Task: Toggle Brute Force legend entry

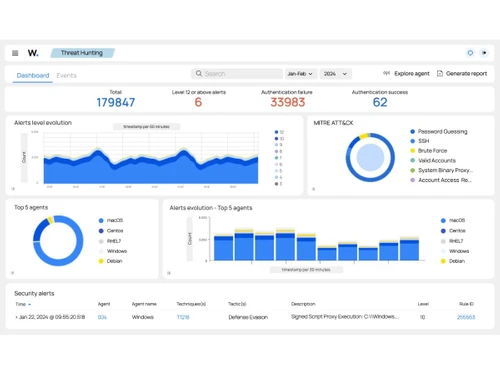Action: tap(429, 151)
